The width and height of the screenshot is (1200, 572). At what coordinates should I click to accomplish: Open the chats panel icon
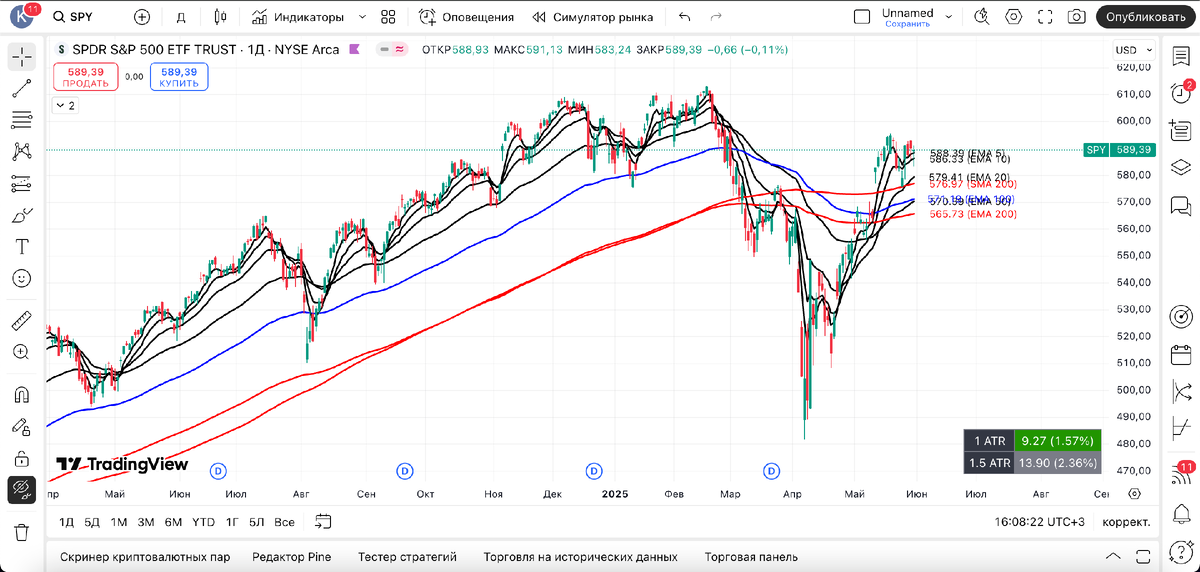coord(1181,207)
